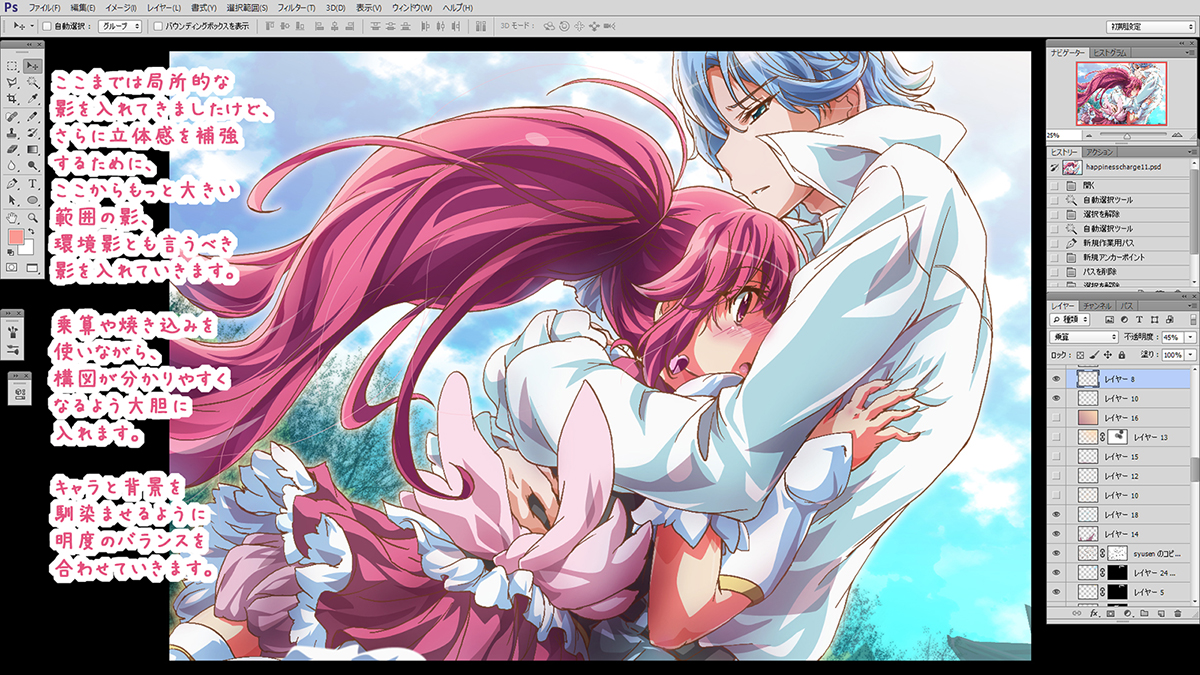
Task: Activate the Hand tool
Action: (x=12, y=217)
